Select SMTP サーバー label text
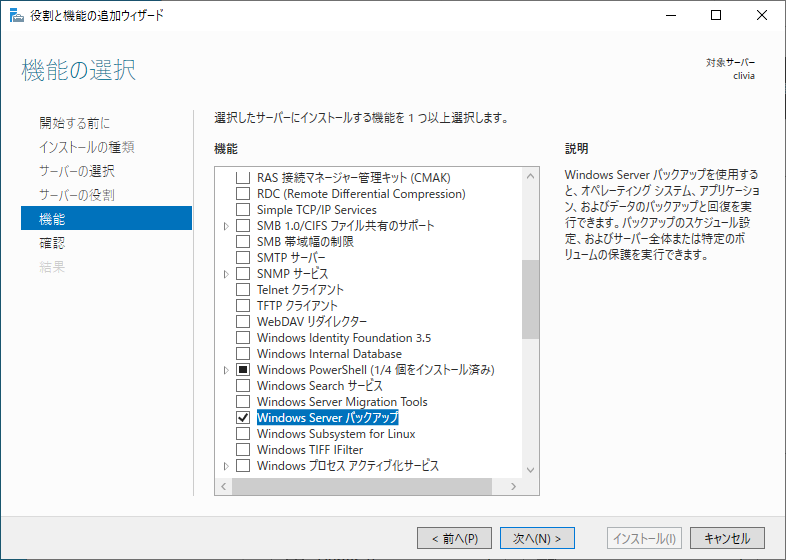The height and width of the screenshot is (560, 786). (291, 258)
